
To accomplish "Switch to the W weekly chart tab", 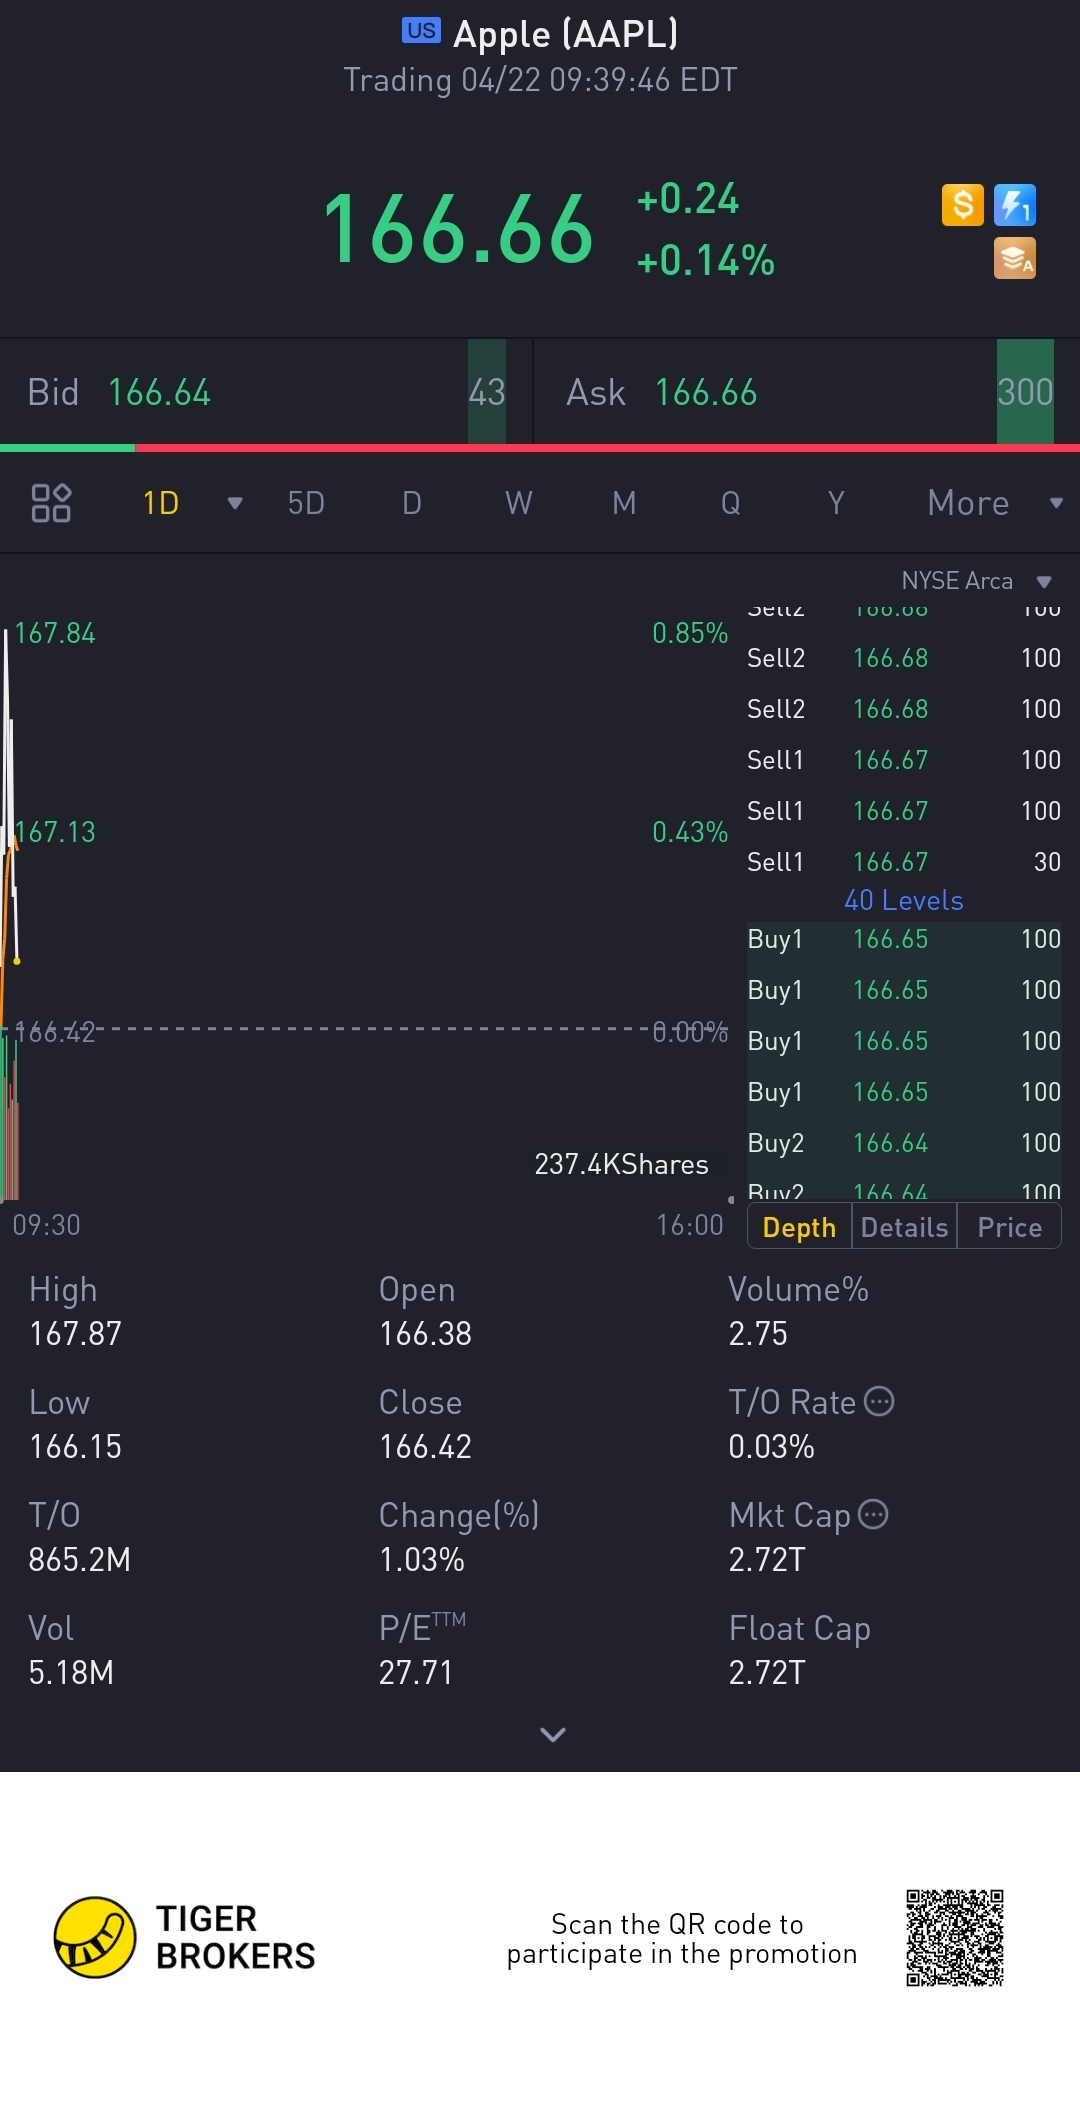I will (x=518, y=503).
